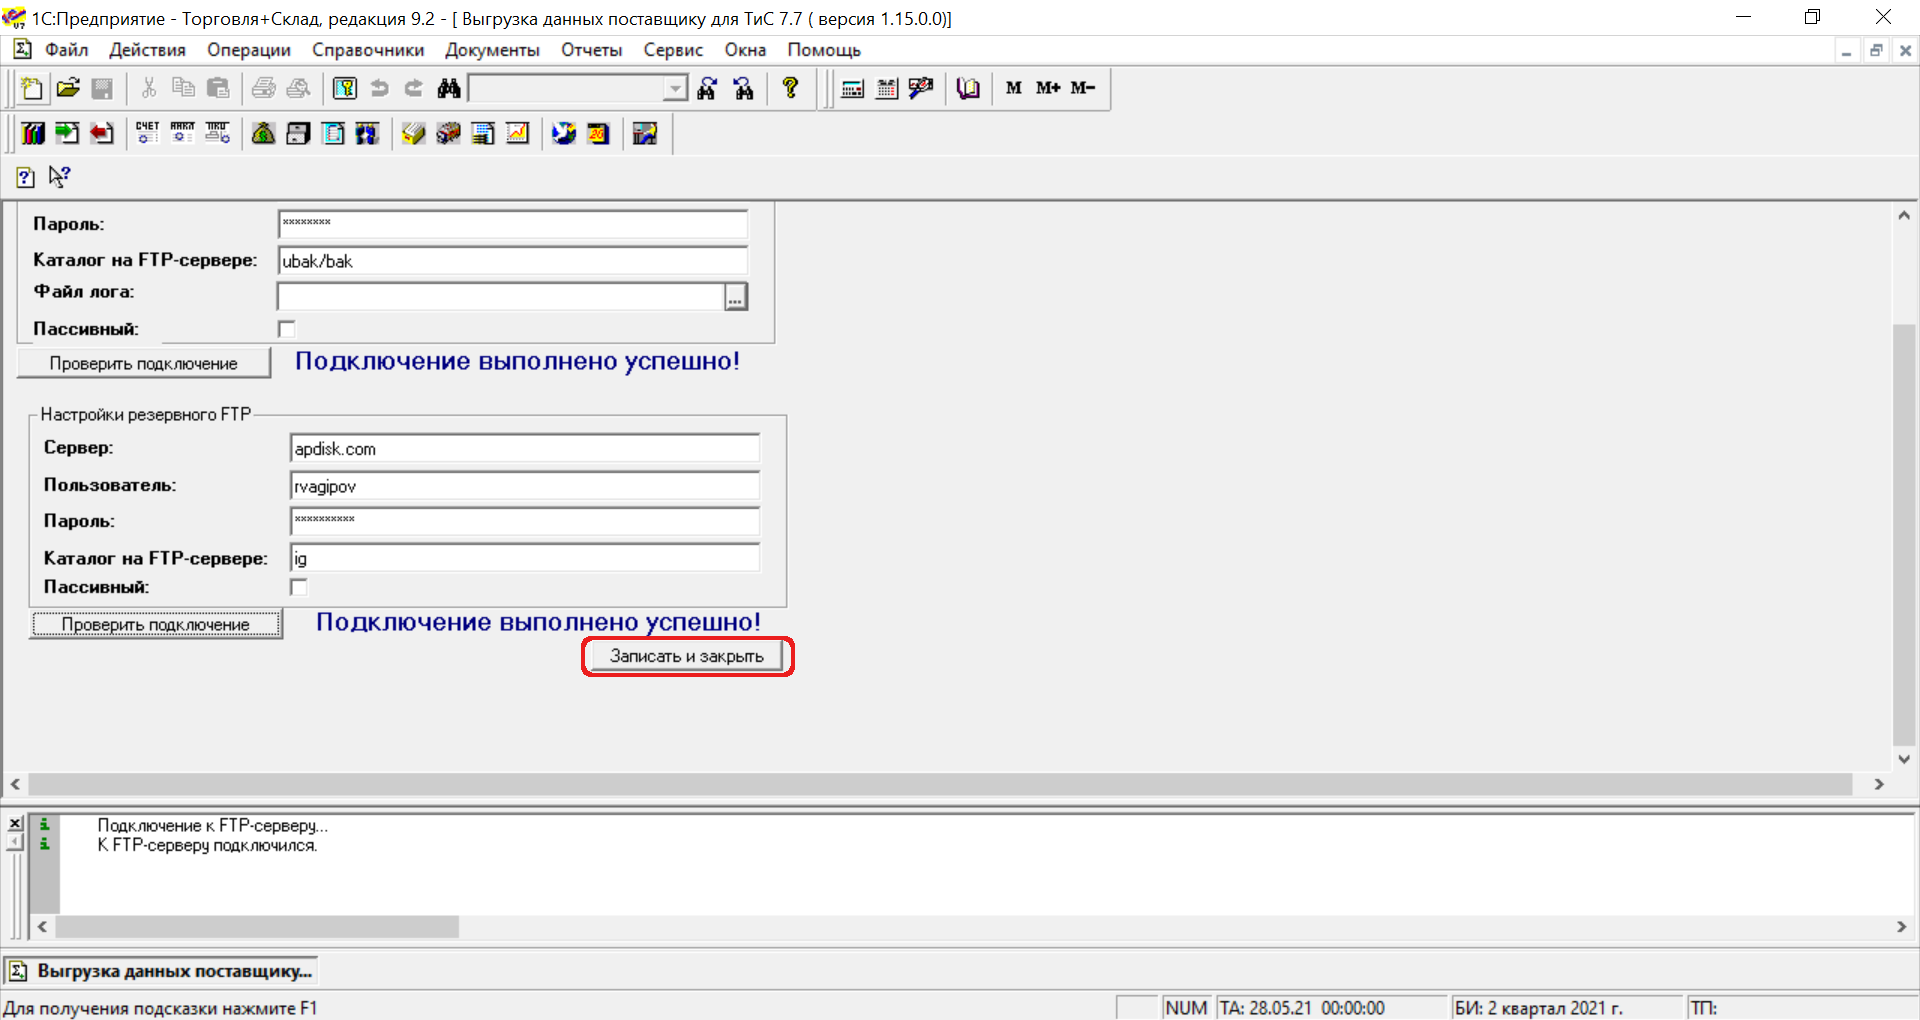Click upper Проверить подключение button
This screenshot has height=1020, width=1920.
(144, 363)
